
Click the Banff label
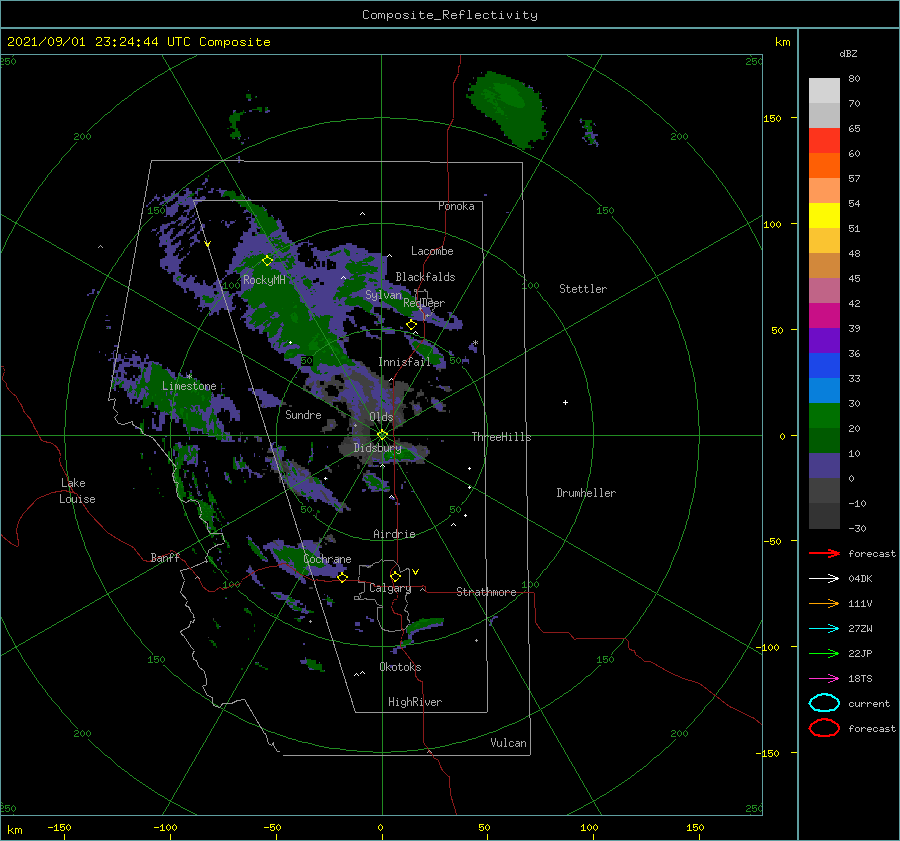(165, 557)
